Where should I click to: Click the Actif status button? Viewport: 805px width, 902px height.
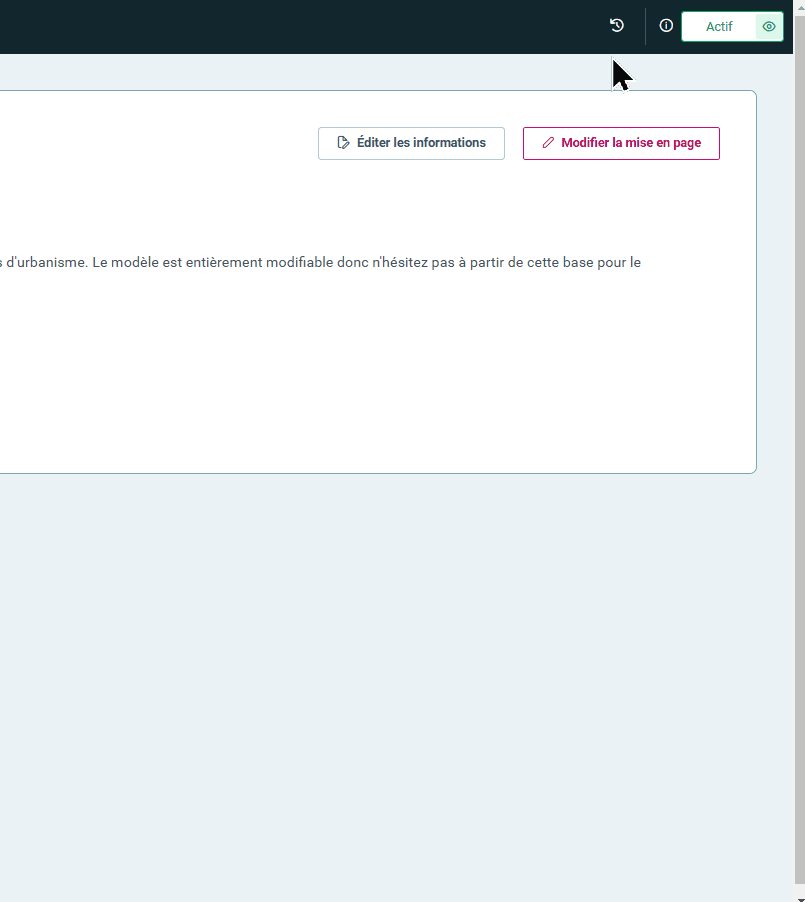pos(719,26)
